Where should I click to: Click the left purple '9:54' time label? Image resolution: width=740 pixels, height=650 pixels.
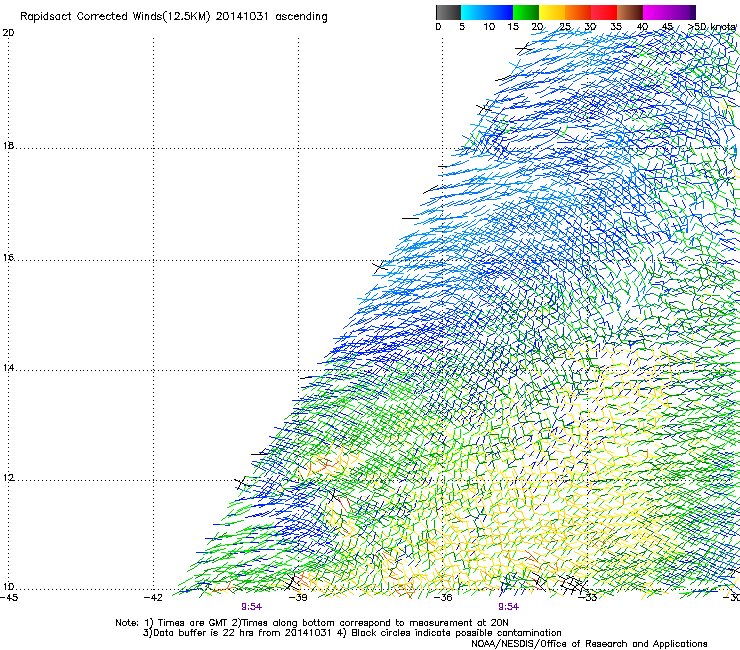[252, 607]
